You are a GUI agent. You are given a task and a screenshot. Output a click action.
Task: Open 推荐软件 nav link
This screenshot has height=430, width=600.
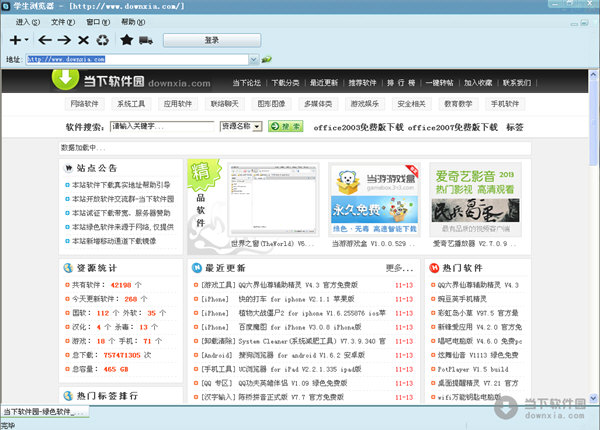(x=362, y=83)
